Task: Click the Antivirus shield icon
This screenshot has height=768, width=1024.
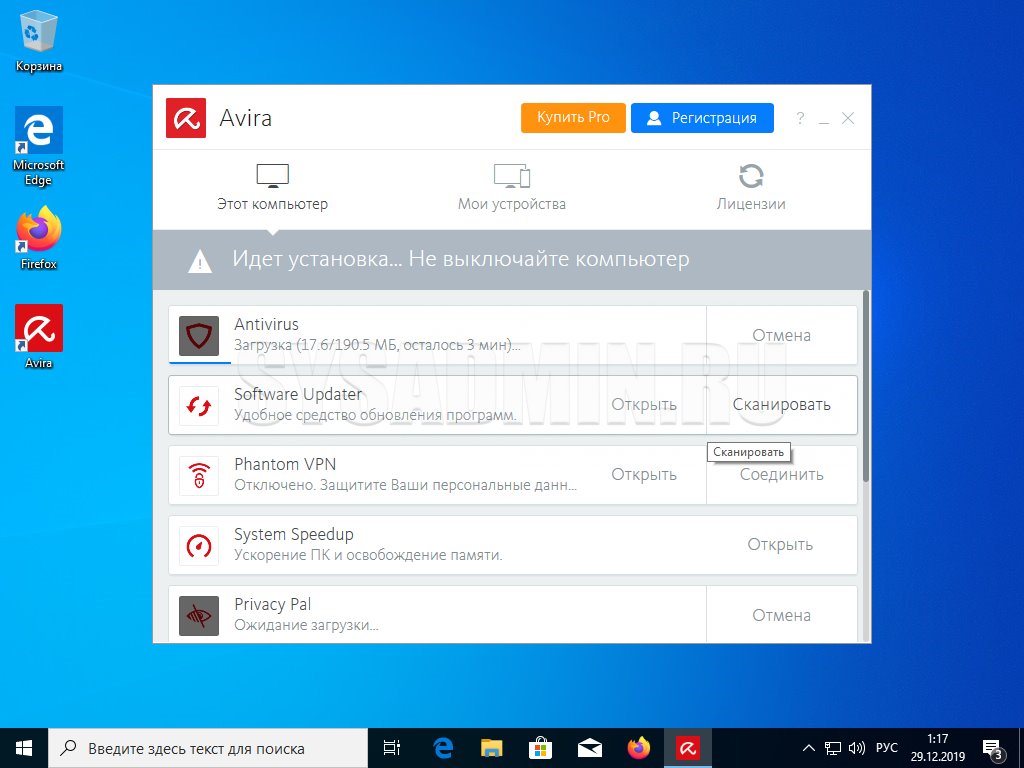Action: tap(198, 336)
